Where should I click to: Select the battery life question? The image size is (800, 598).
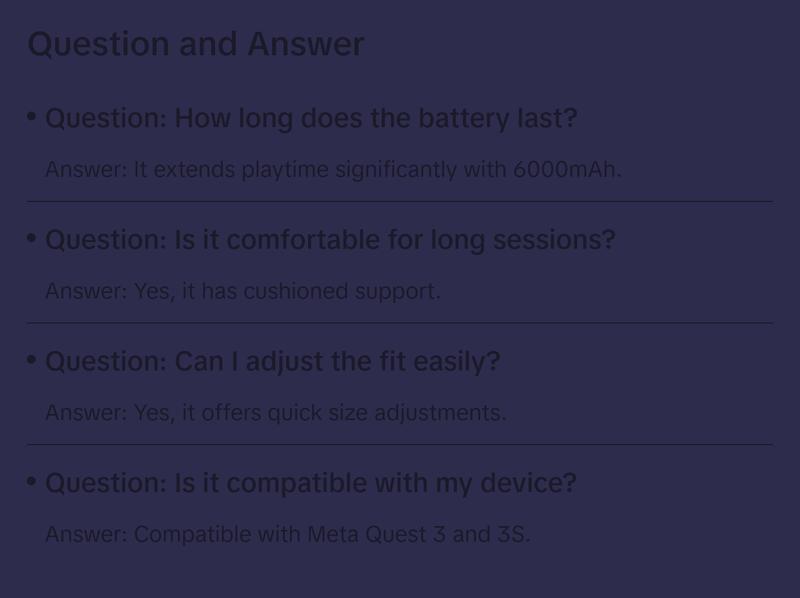click(311, 118)
